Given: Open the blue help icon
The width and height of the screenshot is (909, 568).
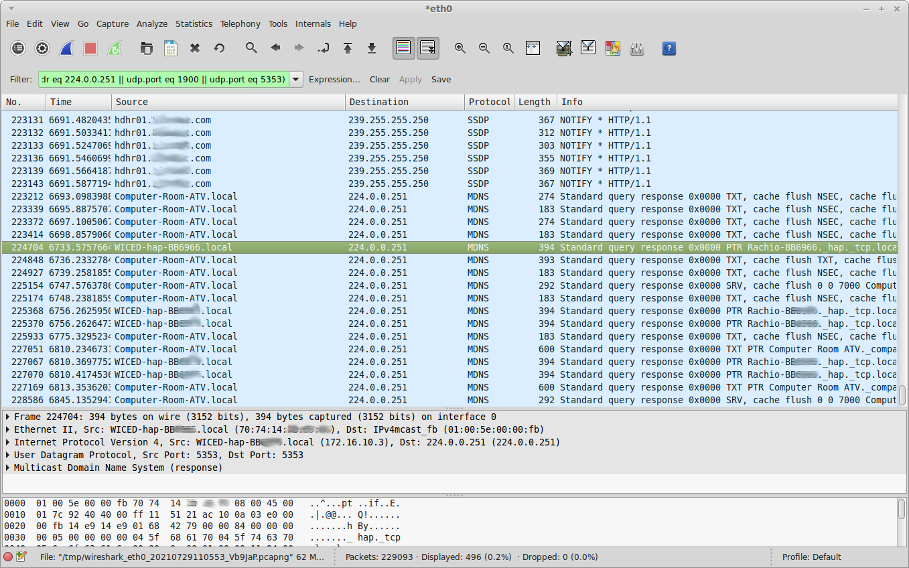Looking at the screenshot, I should (669, 48).
